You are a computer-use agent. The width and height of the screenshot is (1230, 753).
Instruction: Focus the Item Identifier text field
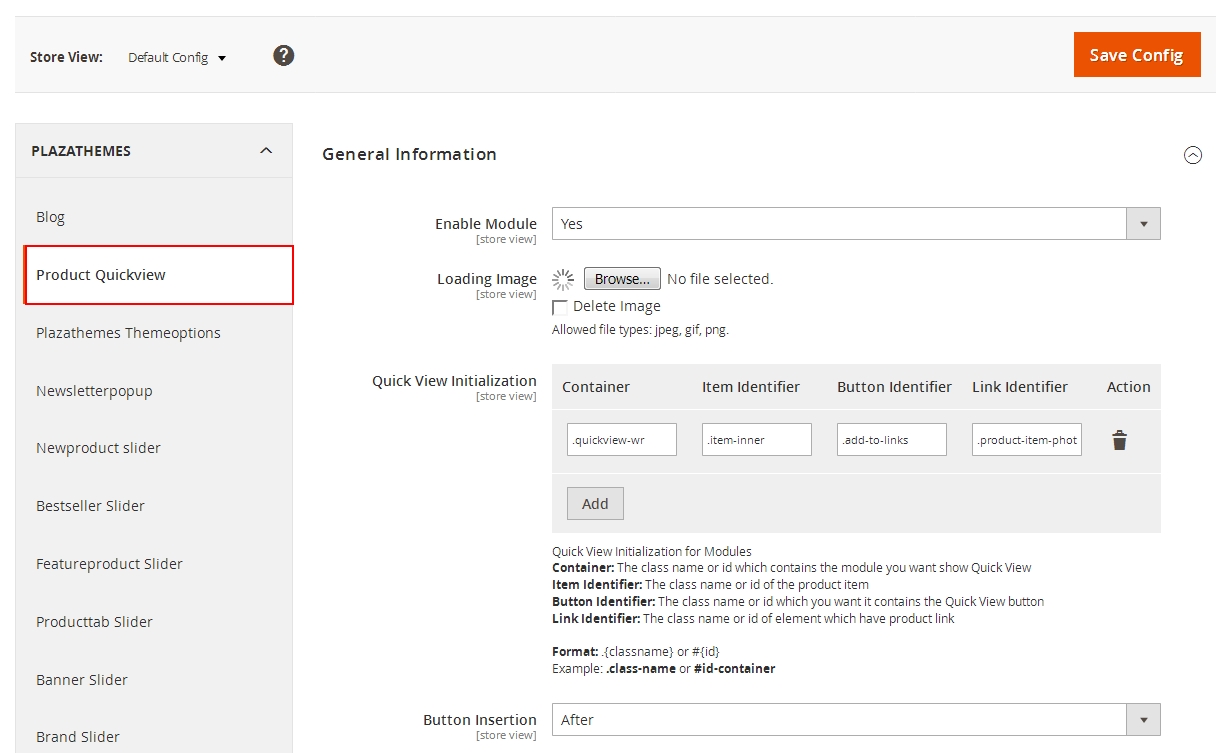(757, 440)
